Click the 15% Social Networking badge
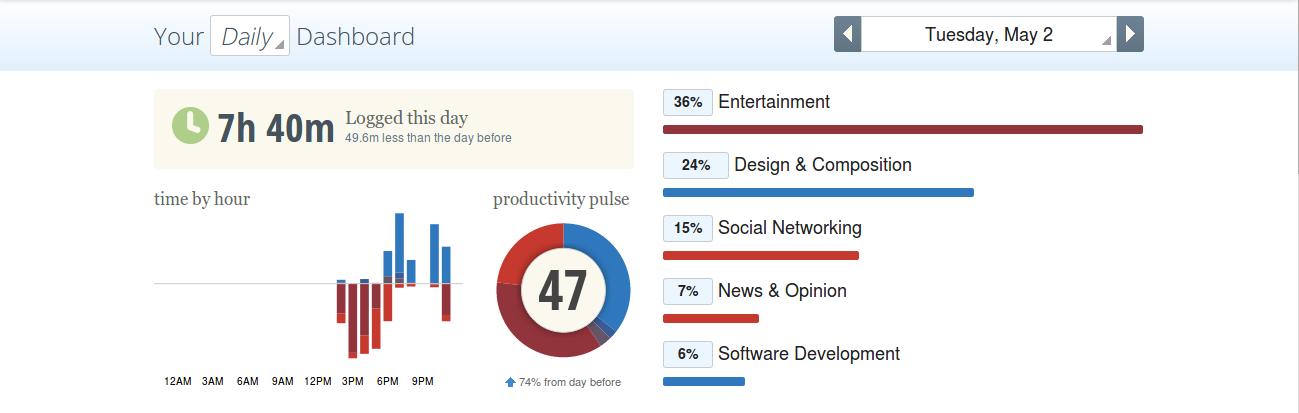The image size is (1299, 413). [688, 228]
